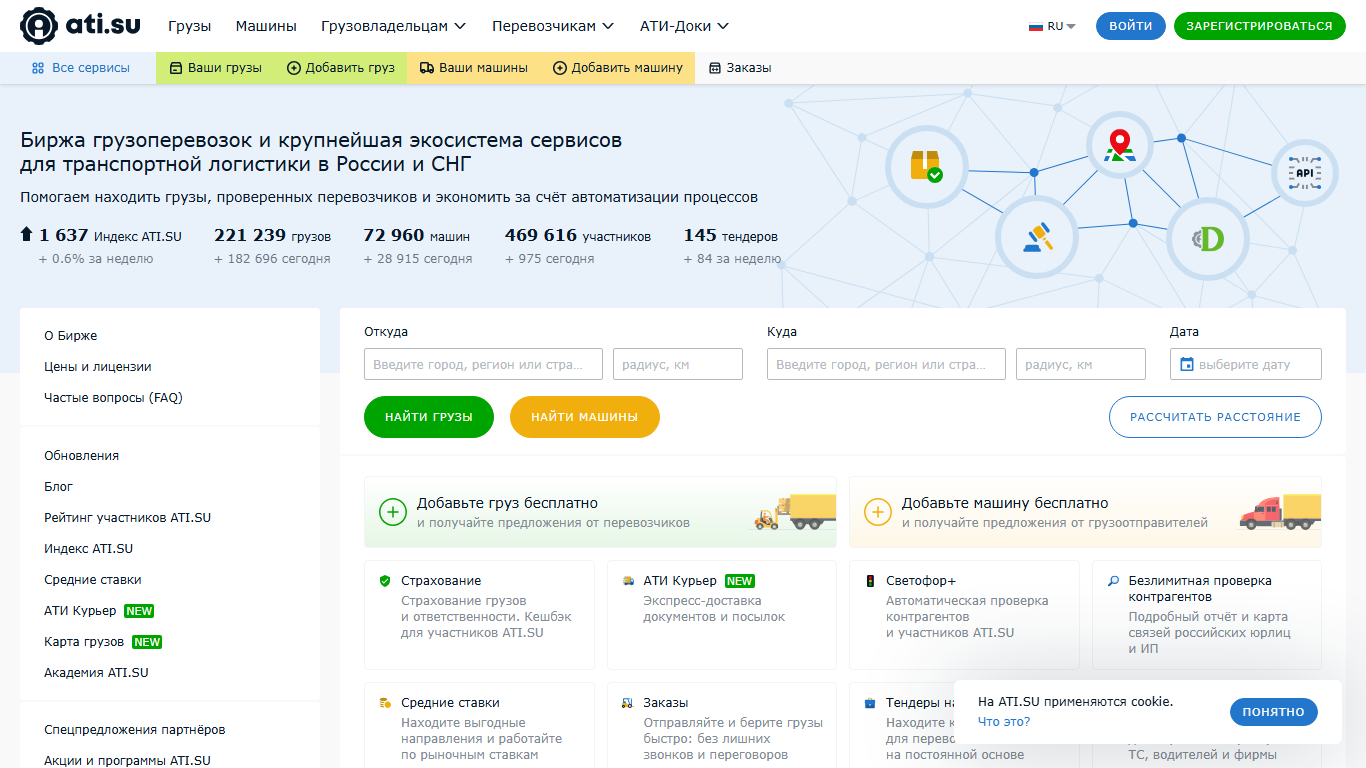1366x768 pixels.
Task: Click the up arrow by Индекс ATI.SU
Action: 27,235
